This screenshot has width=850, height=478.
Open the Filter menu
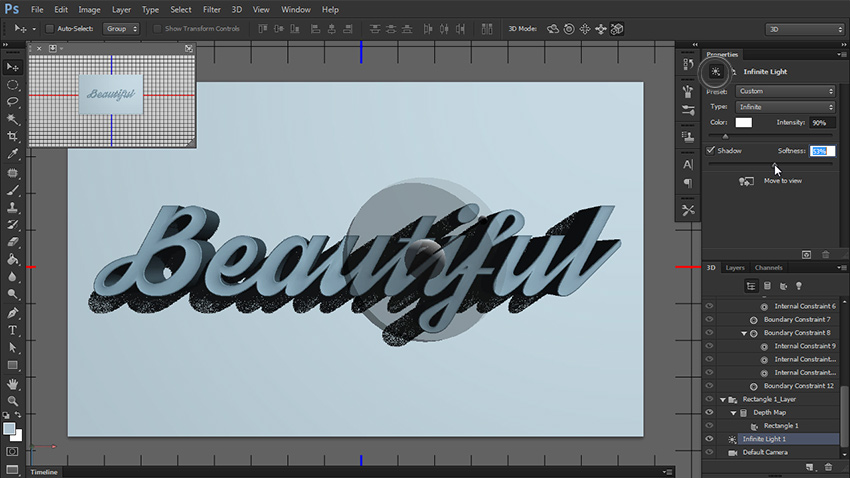[210, 9]
